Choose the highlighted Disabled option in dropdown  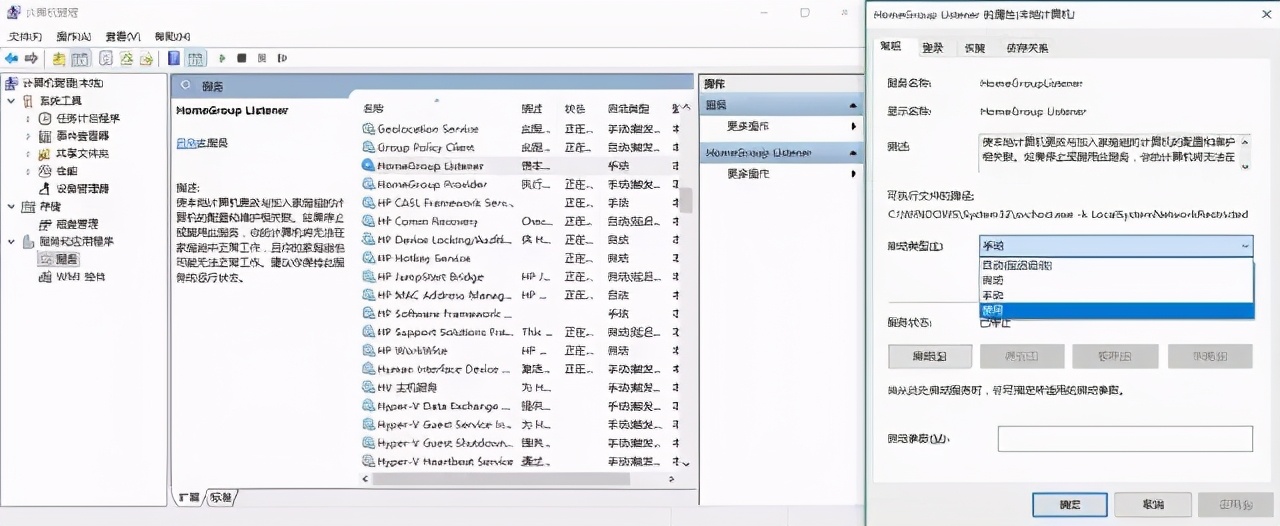[x=1115, y=311]
